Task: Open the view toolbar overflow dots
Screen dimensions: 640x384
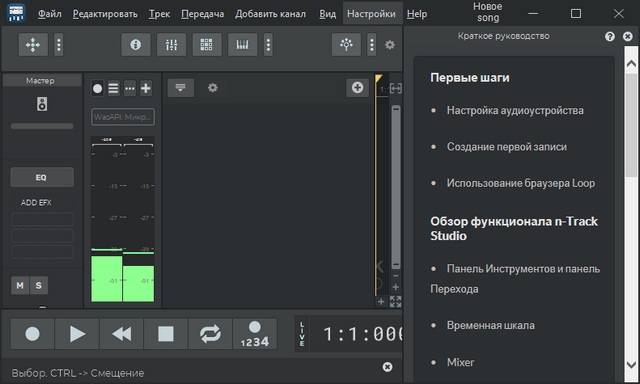Action: click(x=268, y=44)
